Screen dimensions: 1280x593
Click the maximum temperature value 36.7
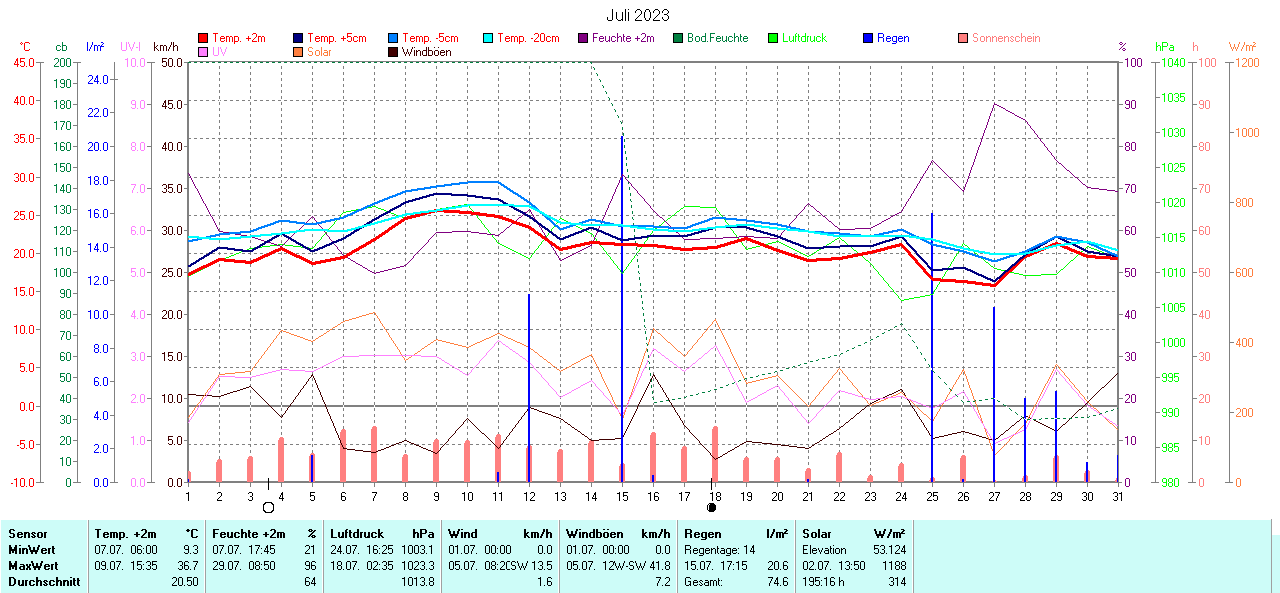[x=188, y=565]
